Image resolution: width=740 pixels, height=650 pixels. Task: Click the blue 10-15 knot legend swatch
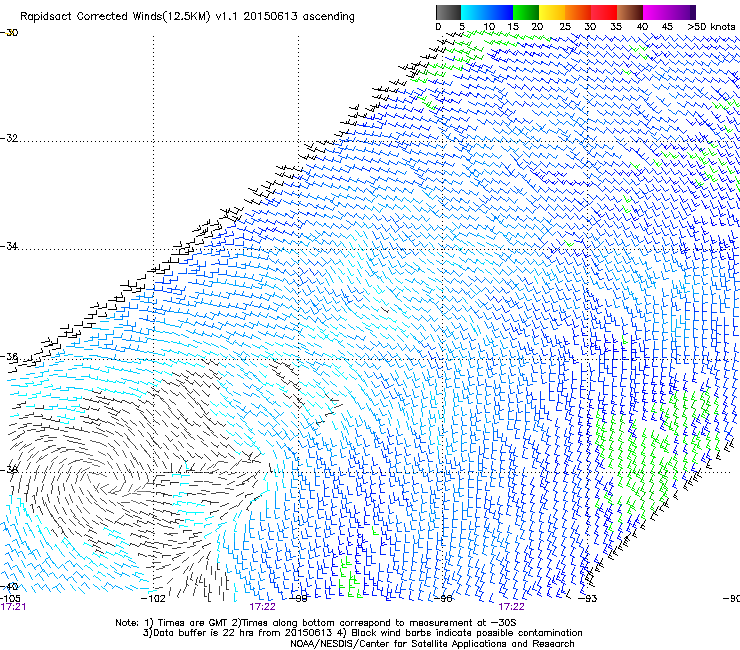pos(500,12)
